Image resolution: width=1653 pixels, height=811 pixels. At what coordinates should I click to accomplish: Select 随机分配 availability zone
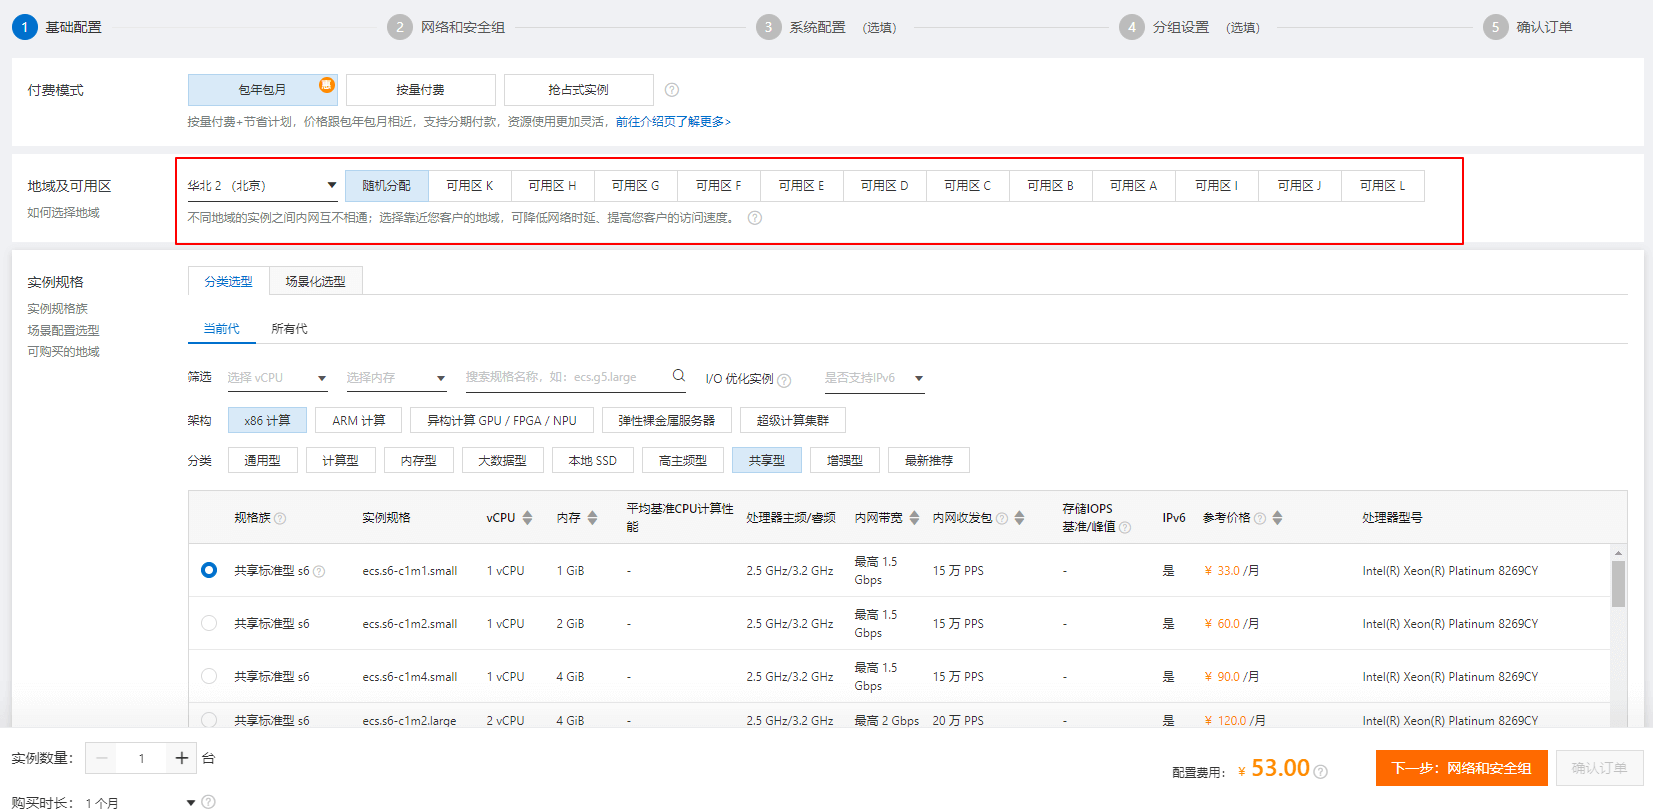[x=386, y=186]
